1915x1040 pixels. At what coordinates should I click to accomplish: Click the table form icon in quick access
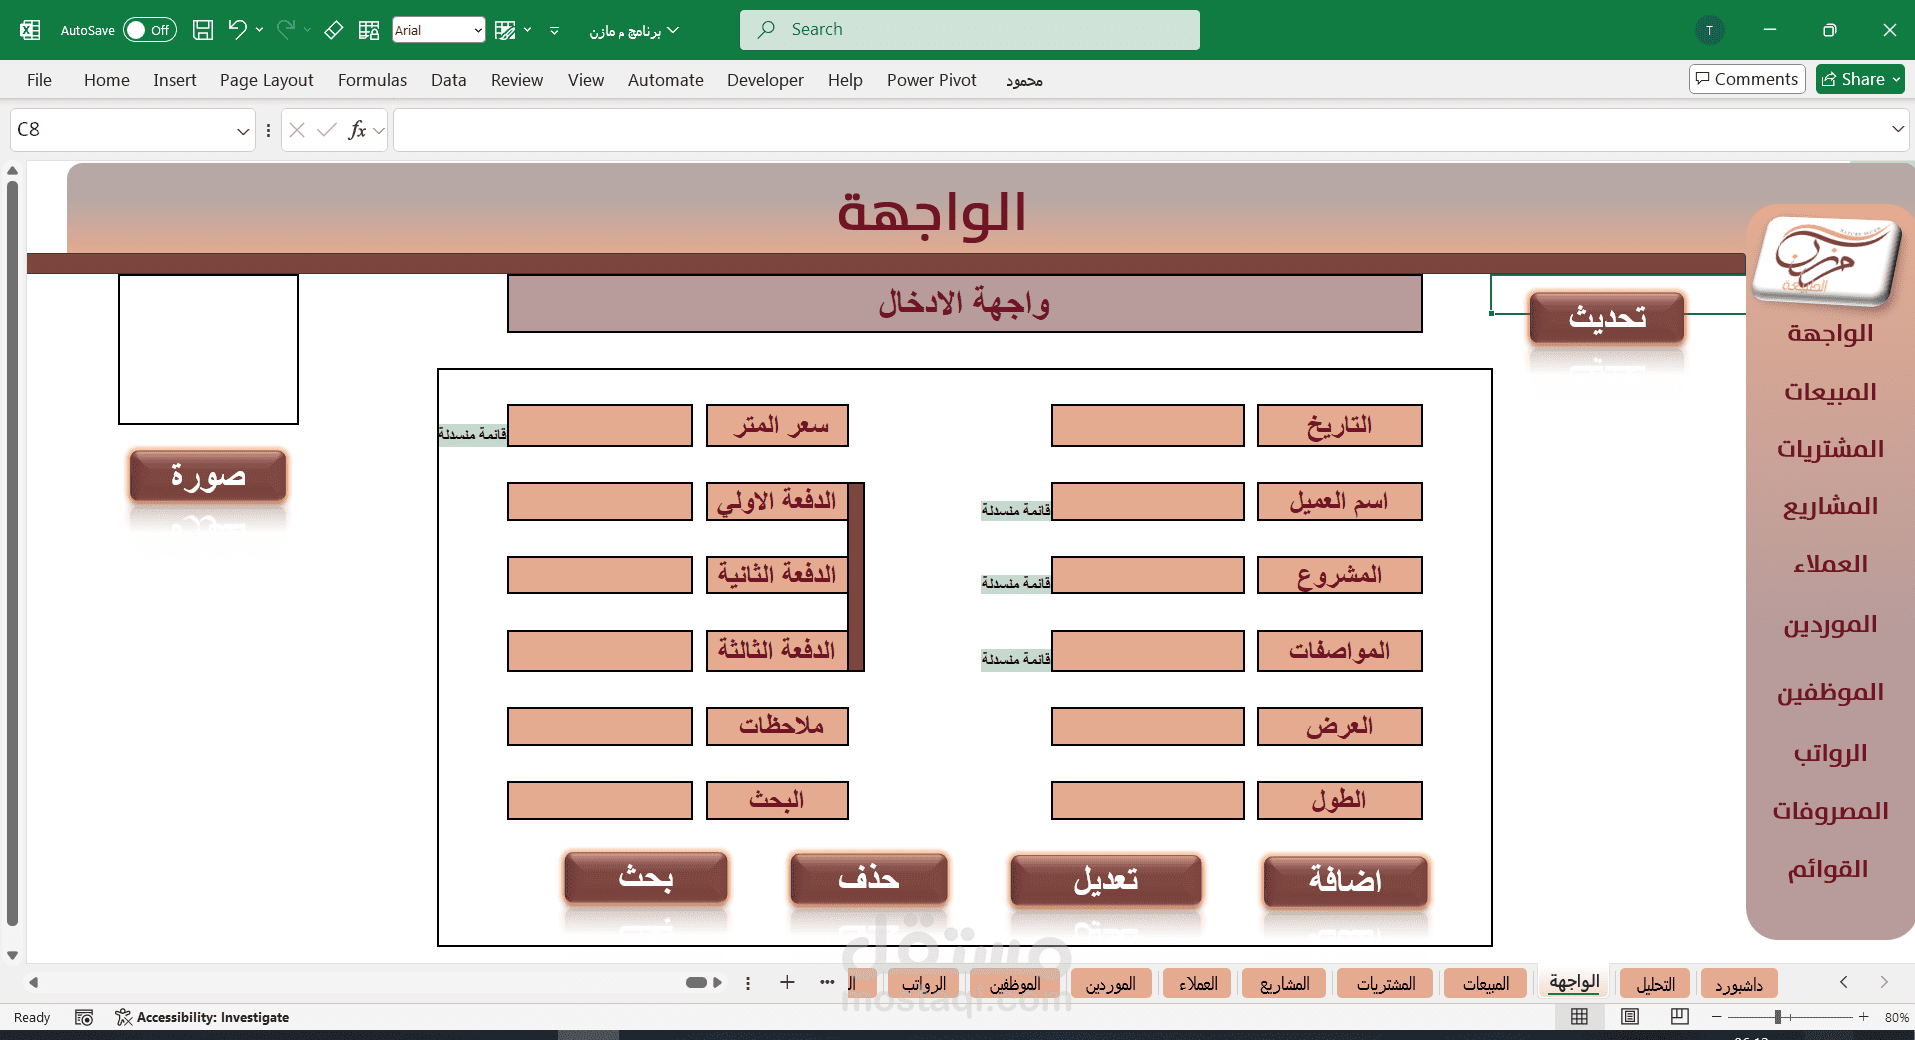[x=369, y=30]
